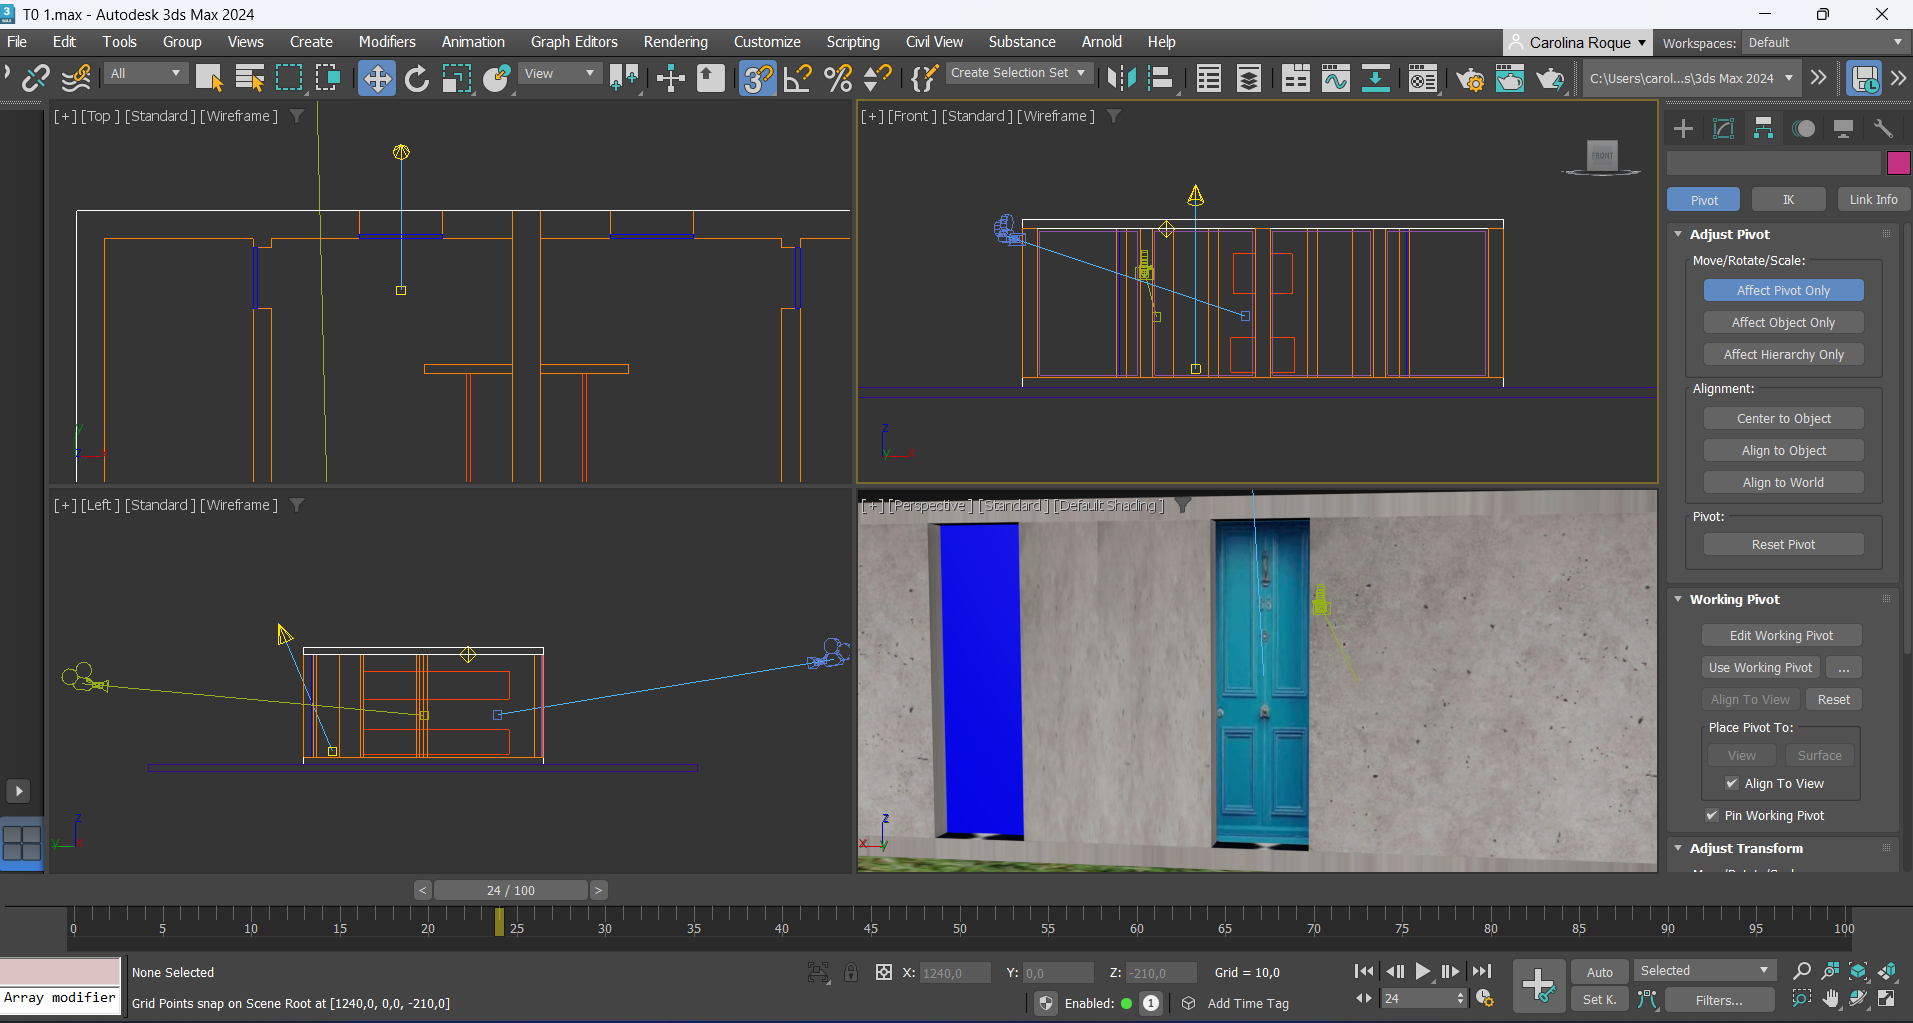Screen dimensions: 1913x1023
Task: Toggle the 3D Snaps icon
Action: pos(757,78)
